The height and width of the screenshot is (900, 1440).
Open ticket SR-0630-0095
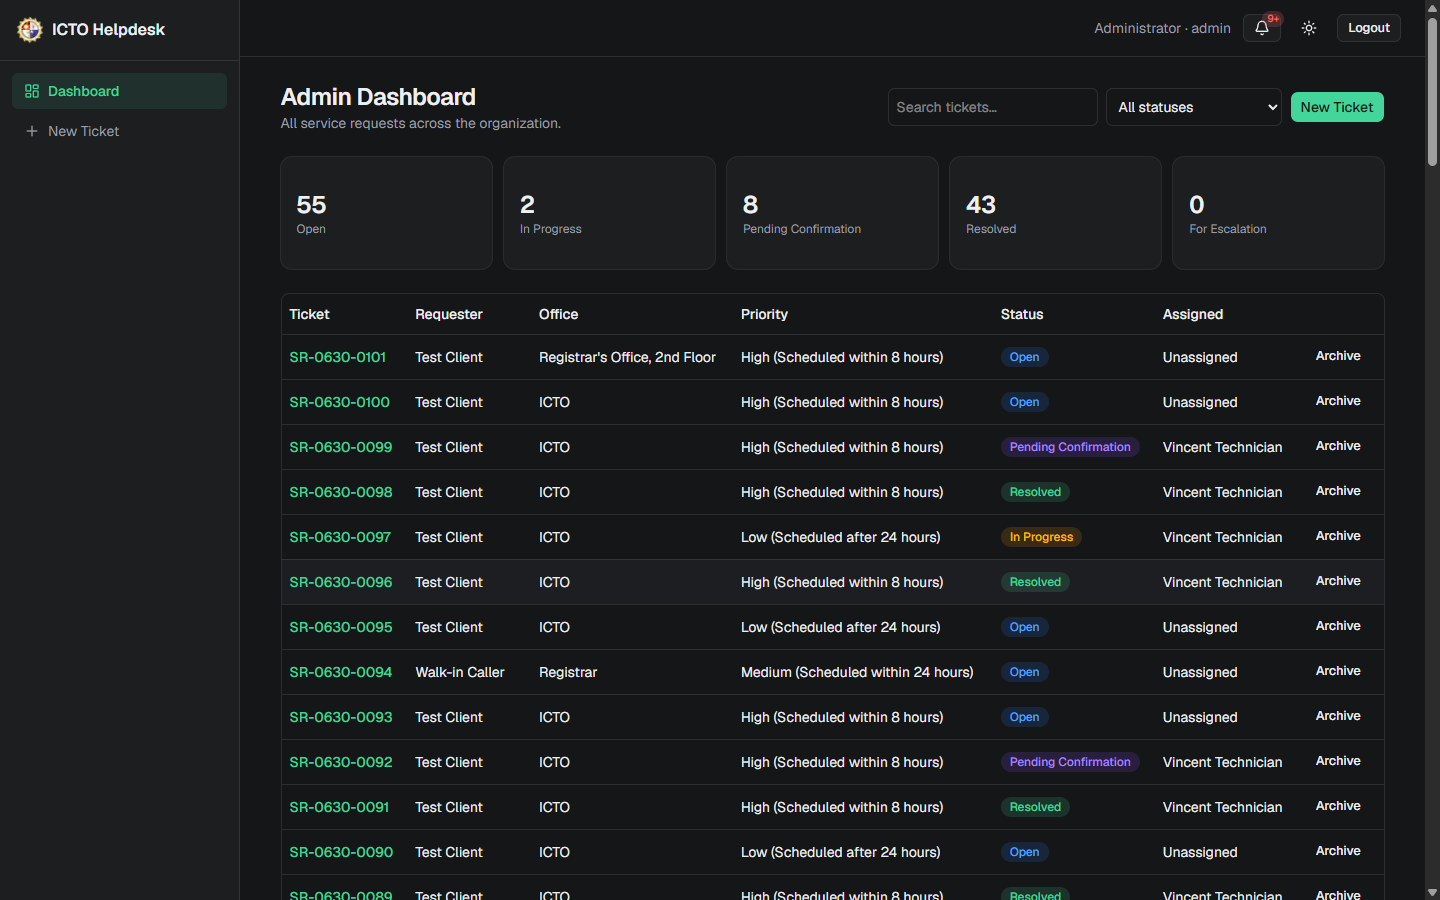[x=340, y=627]
